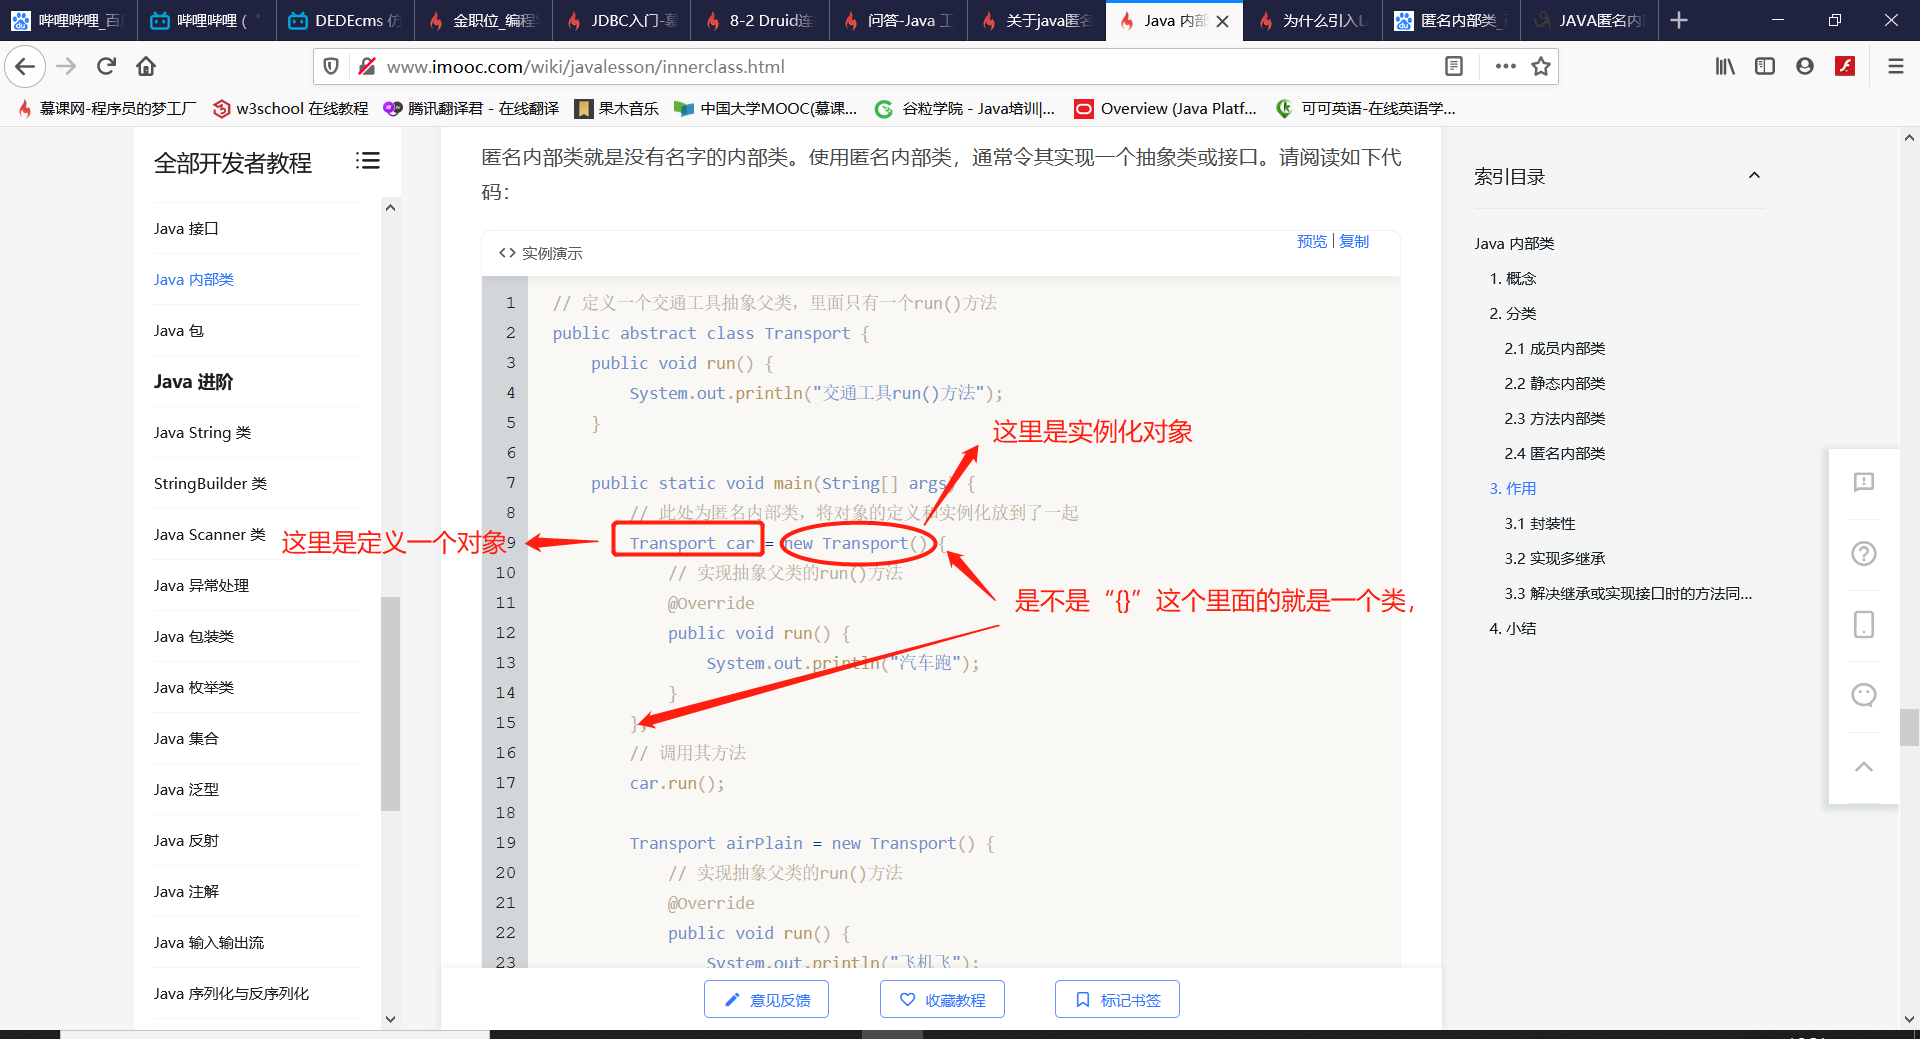Jump to 4. 小结 section
This screenshot has width=1920, height=1039.
pyautogui.click(x=1512, y=628)
